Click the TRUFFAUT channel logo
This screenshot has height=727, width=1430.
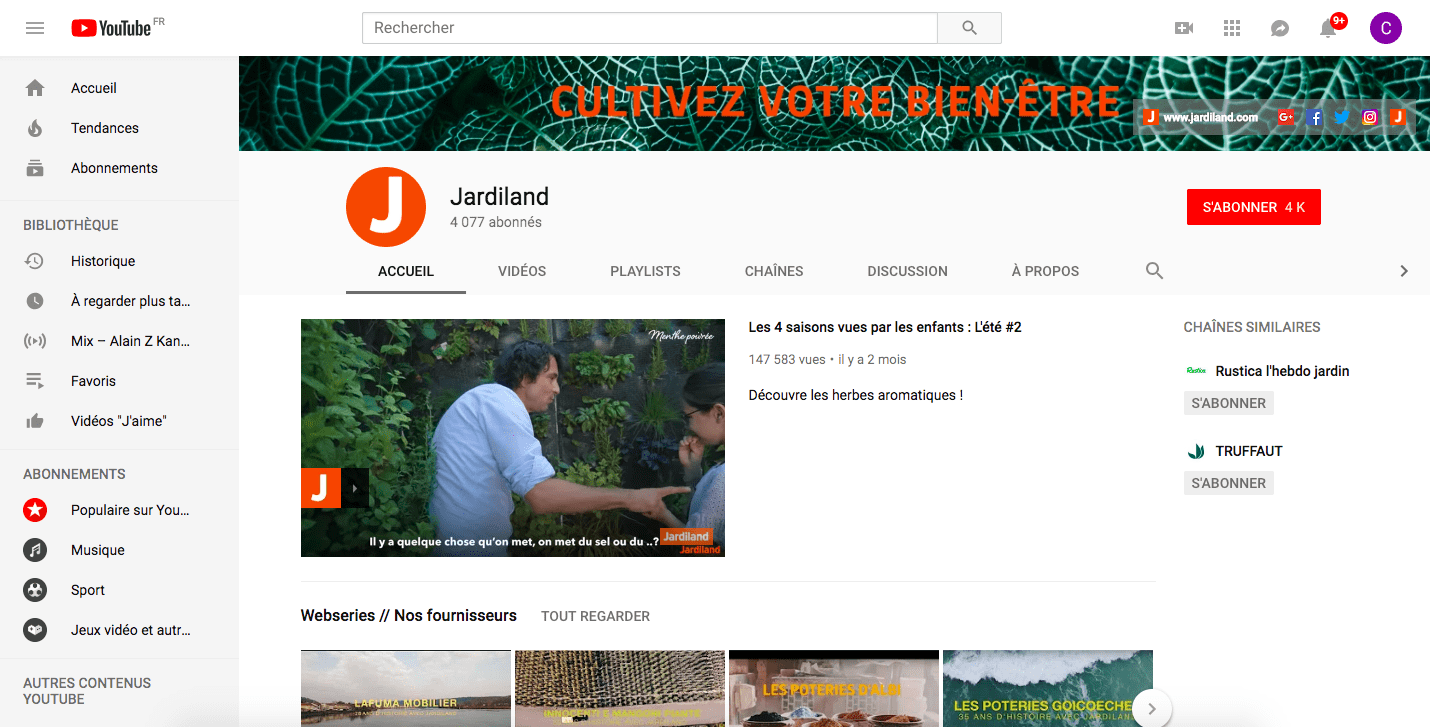pyautogui.click(x=1196, y=451)
